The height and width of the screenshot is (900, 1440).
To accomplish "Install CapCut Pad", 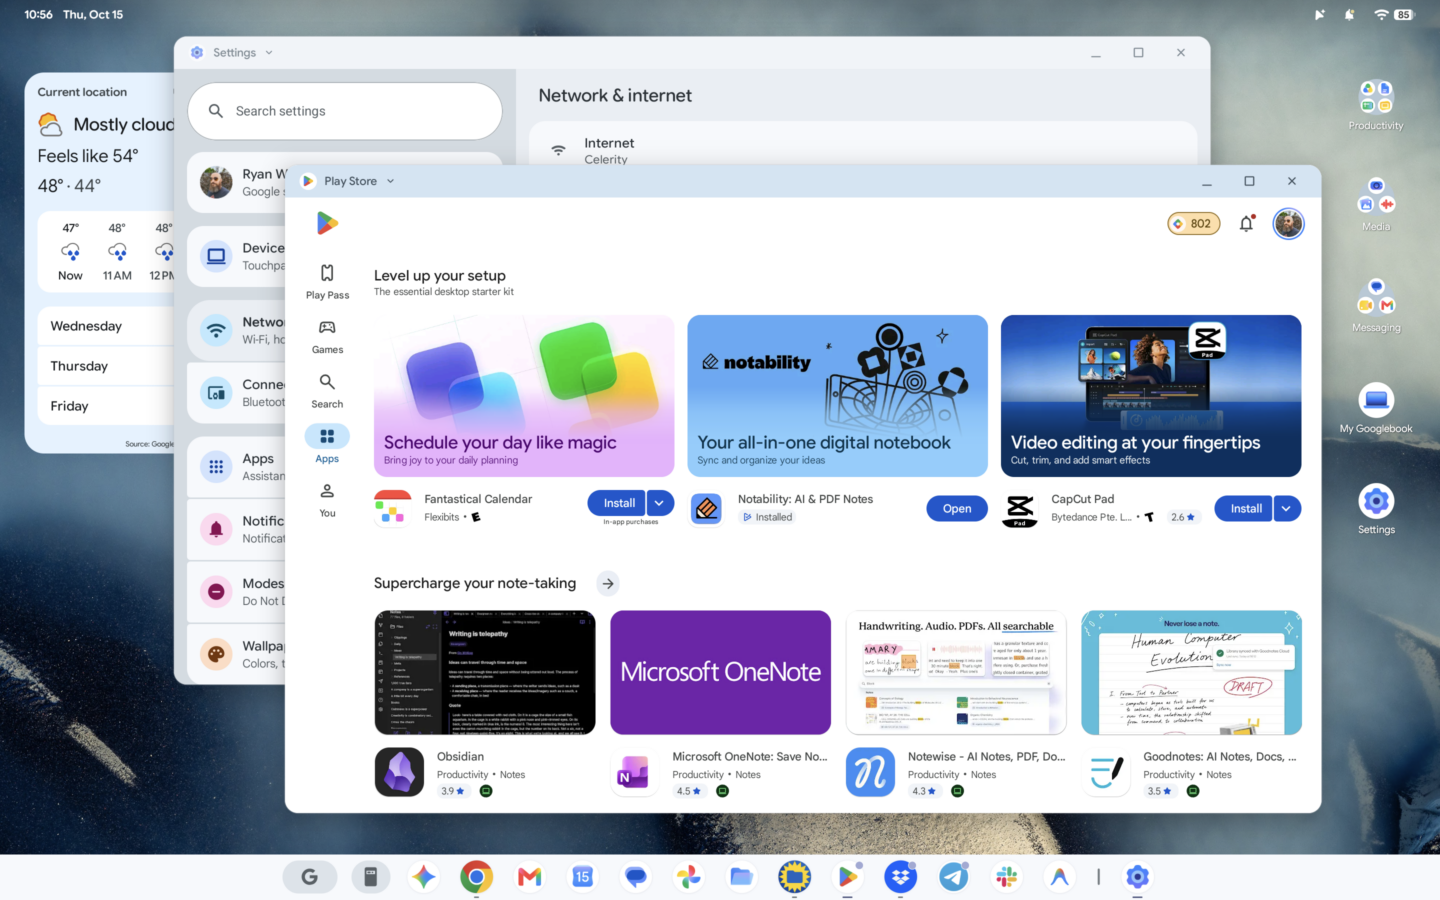I will tap(1245, 509).
